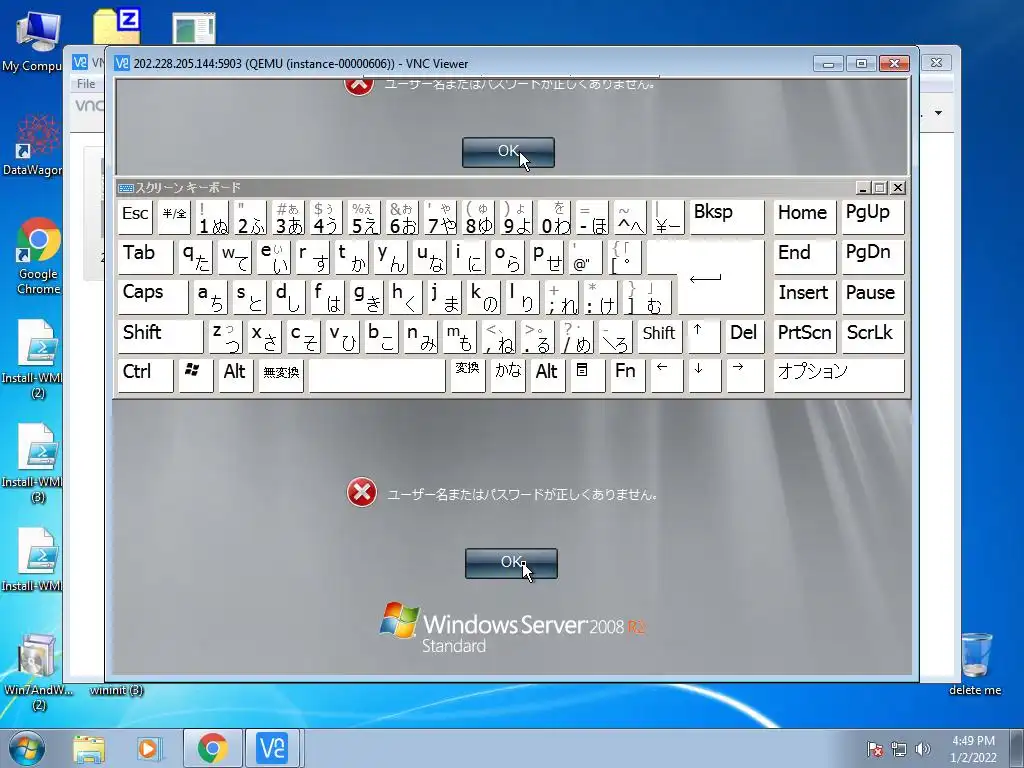The width and height of the screenshot is (1024, 768).
Task: Click the upper OK button above keyboard
Action: coord(508,152)
